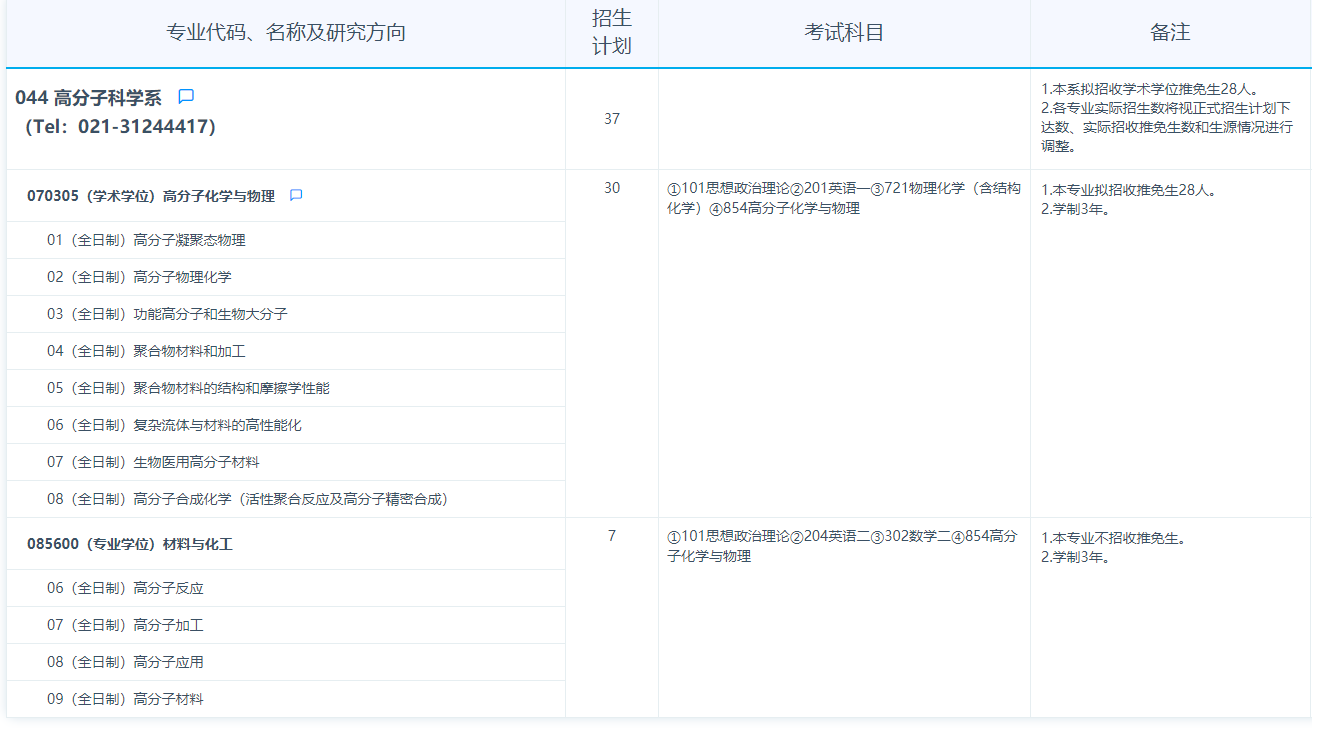The image size is (1320, 729).
Task: Select direction 06 高分子反应
Action: tap(125, 588)
